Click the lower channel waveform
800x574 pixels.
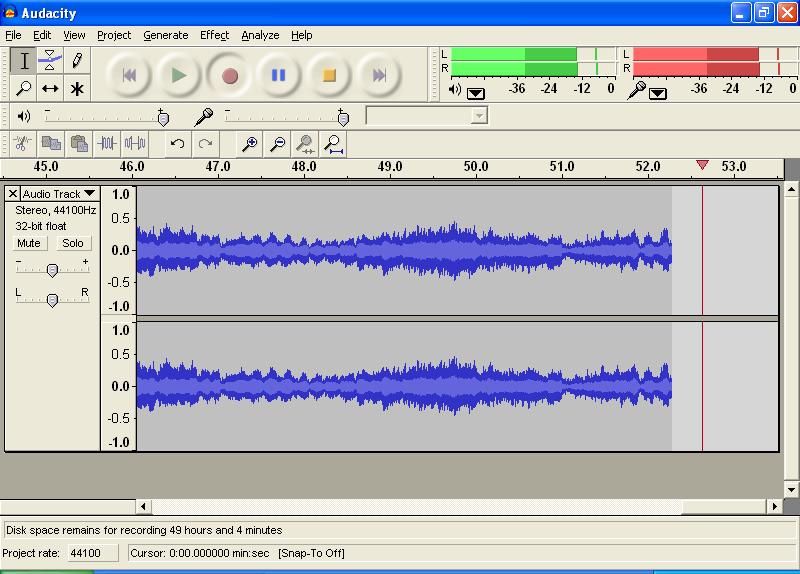pos(404,386)
